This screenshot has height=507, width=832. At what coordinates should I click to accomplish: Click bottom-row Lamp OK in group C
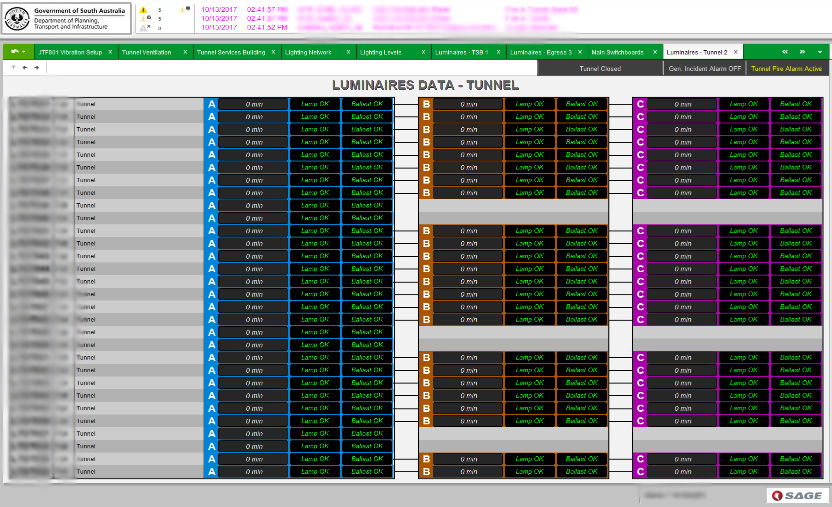click(x=743, y=471)
